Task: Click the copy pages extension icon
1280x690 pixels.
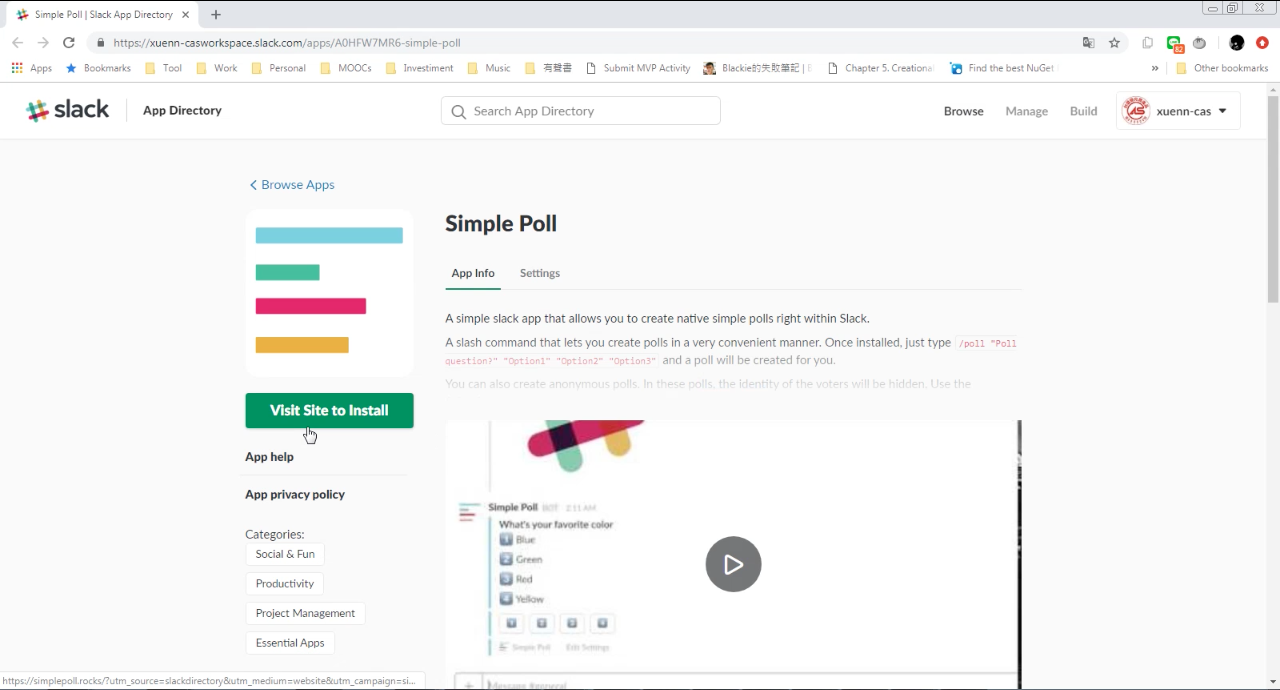Action: 1148,43
